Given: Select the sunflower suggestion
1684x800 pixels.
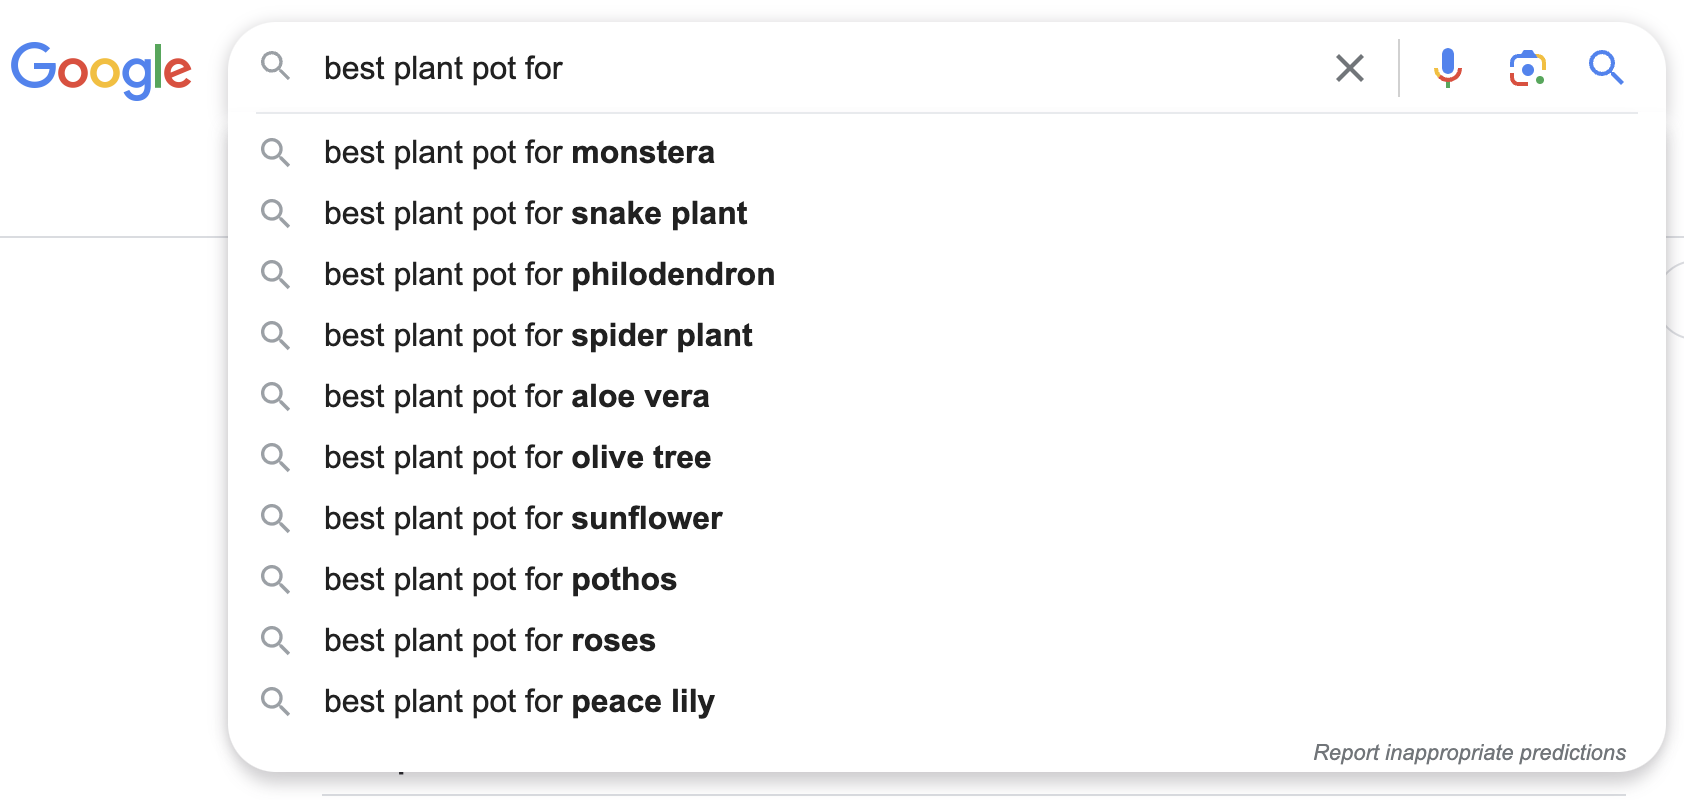Looking at the screenshot, I should pyautogui.click(x=523, y=518).
